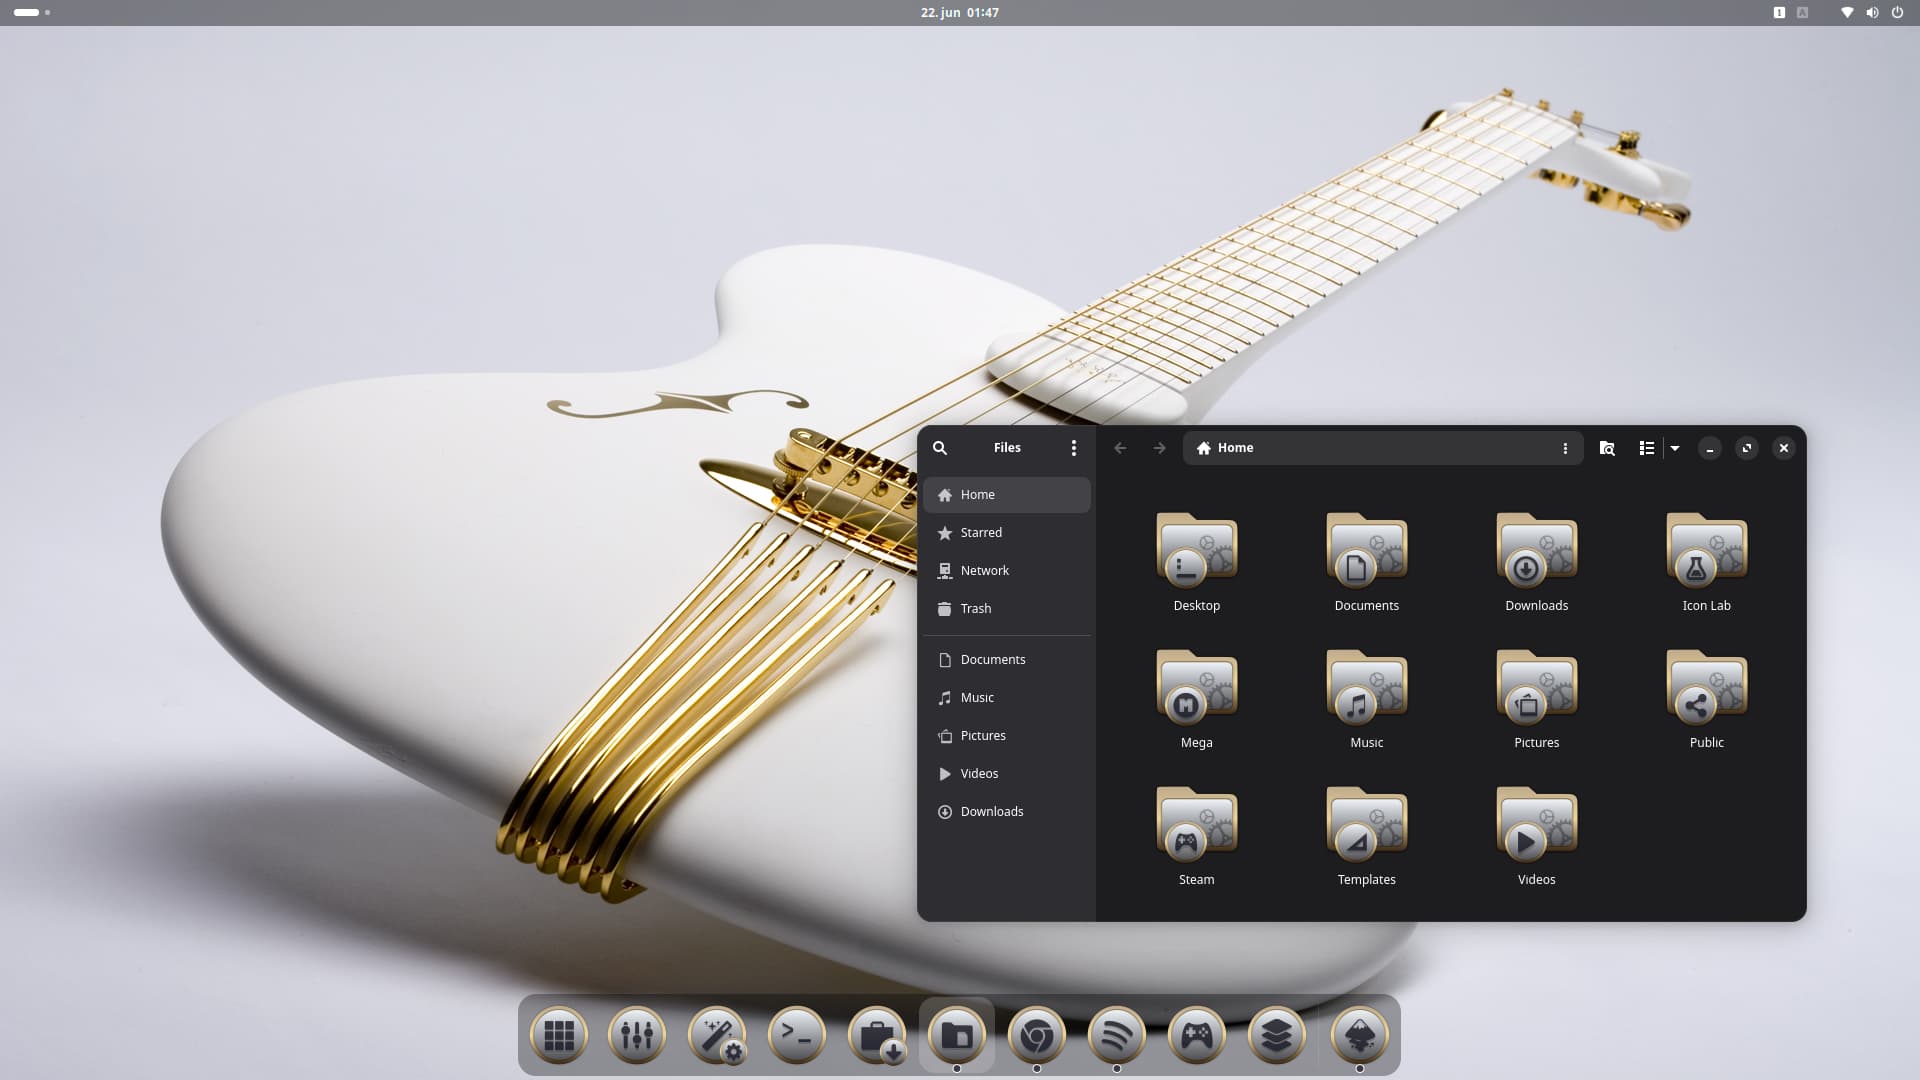Open Trash from the sidebar
1920x1080 pixels.
(975, 609)
